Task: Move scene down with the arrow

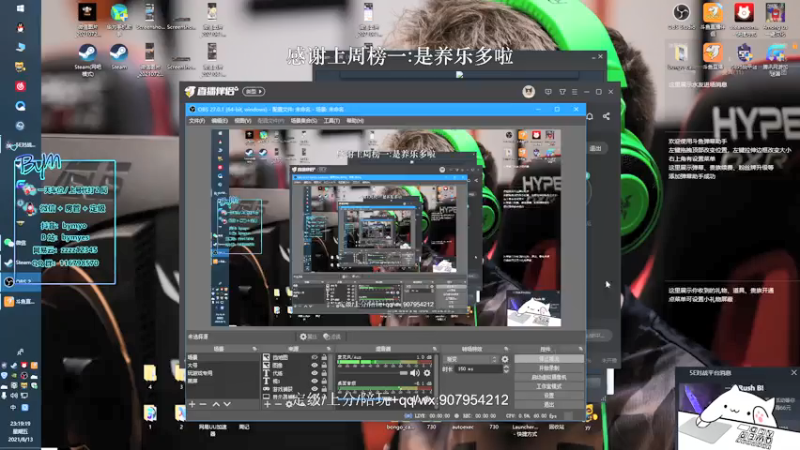Action: pos(227,404)
